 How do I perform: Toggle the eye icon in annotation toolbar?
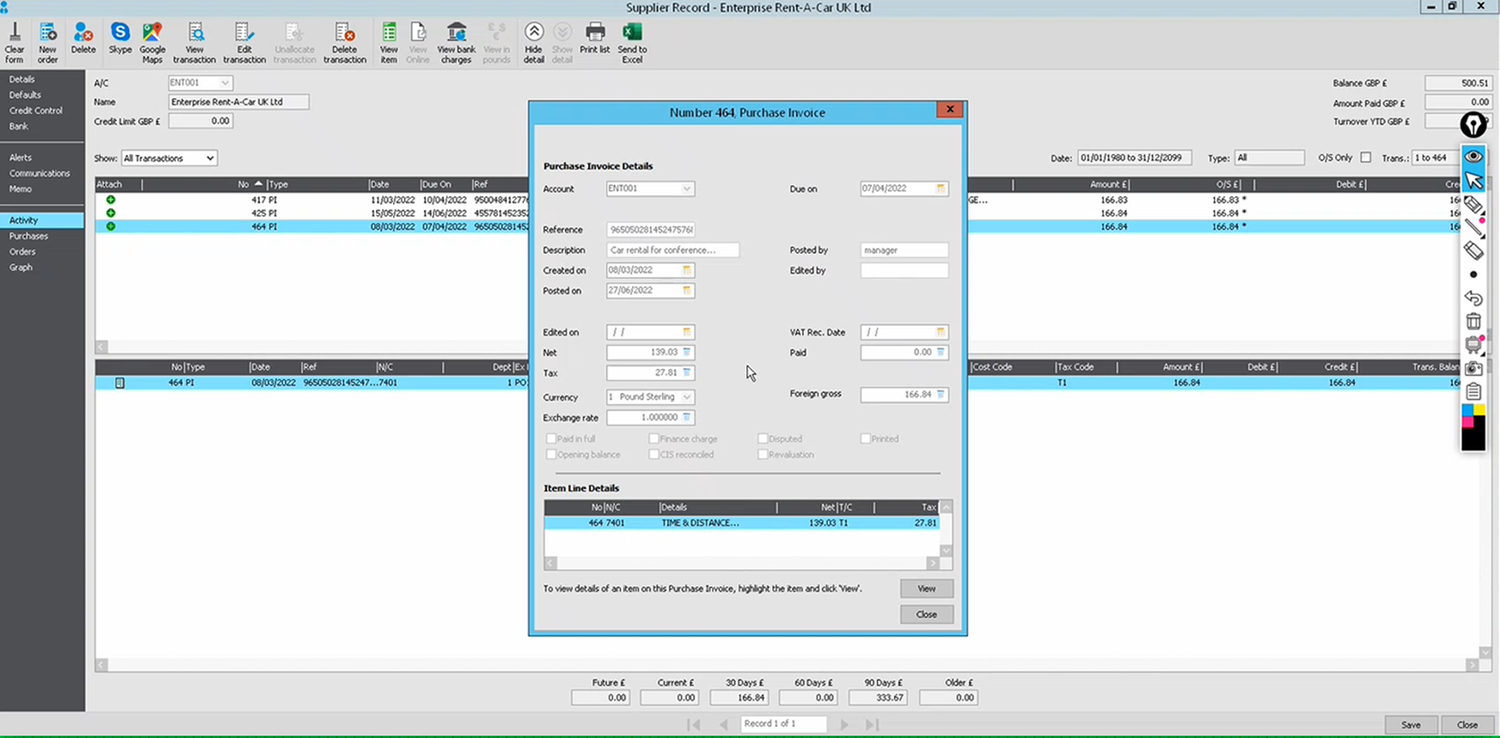pos(1473,156)
